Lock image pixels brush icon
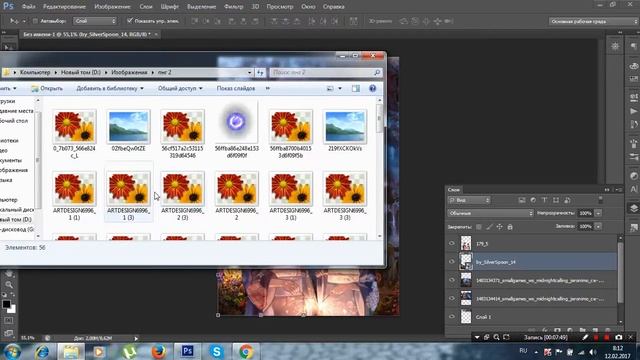 pos(489,227)
